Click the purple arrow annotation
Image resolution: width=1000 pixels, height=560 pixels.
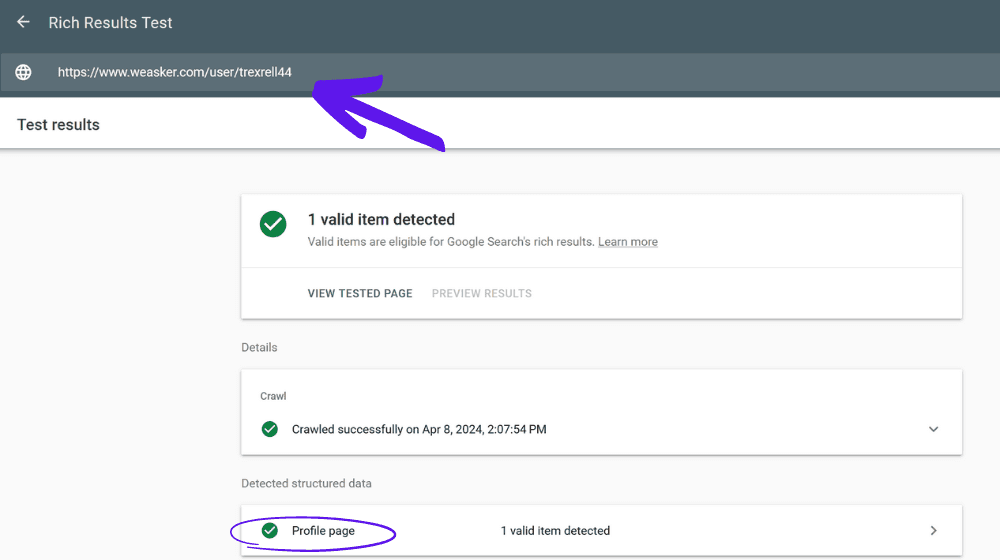pos(378,112)
